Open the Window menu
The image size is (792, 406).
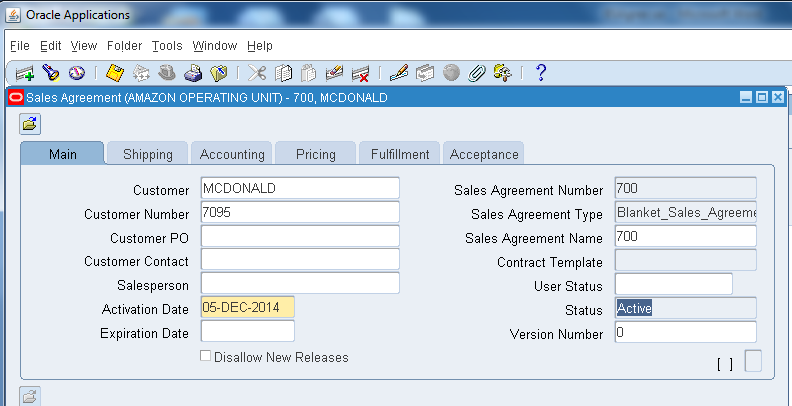pos(215,46)
